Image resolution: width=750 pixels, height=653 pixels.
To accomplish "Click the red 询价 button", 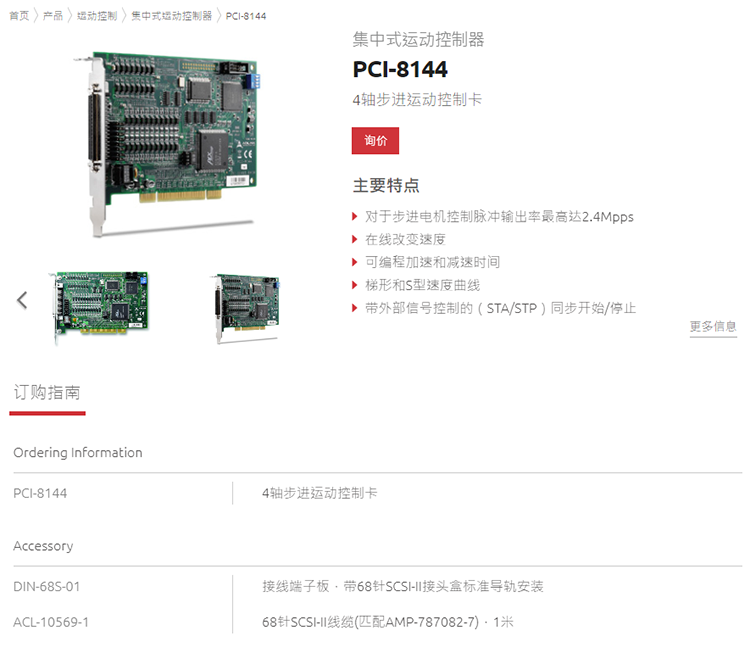I will [375, 141].
